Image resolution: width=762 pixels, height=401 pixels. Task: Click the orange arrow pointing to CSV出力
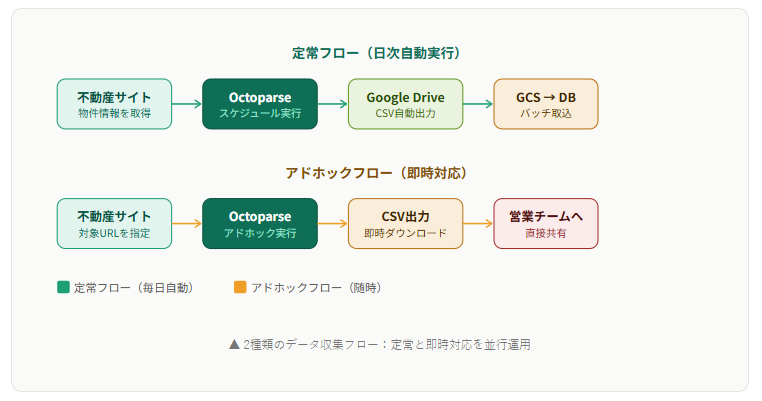(x=333, y=223)
